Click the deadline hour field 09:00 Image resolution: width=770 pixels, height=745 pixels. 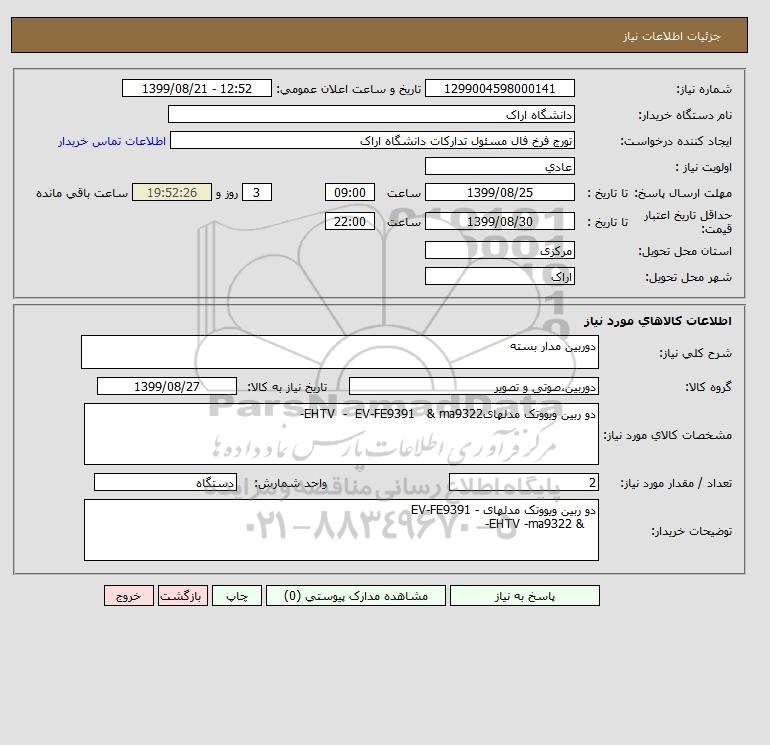[350, 193]
